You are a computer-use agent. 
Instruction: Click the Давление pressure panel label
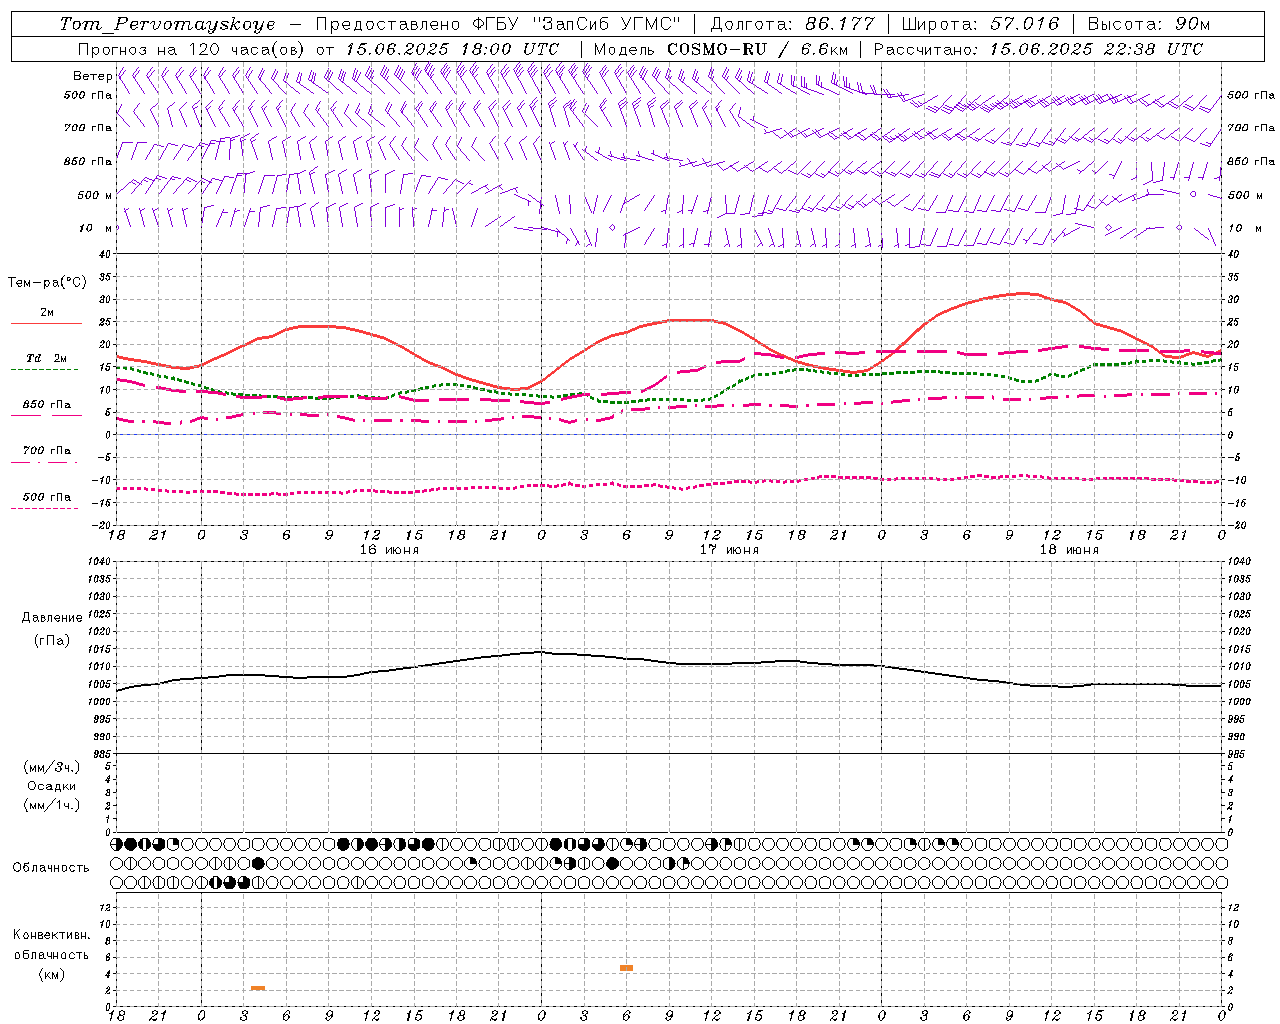[x=52, y=618]
